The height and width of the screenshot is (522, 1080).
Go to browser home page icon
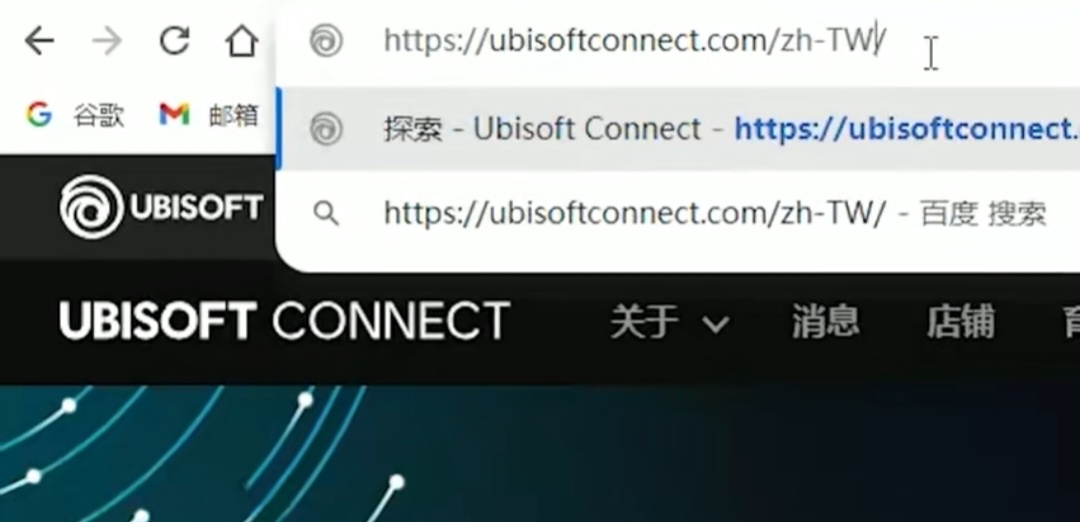tap(242, 41)
